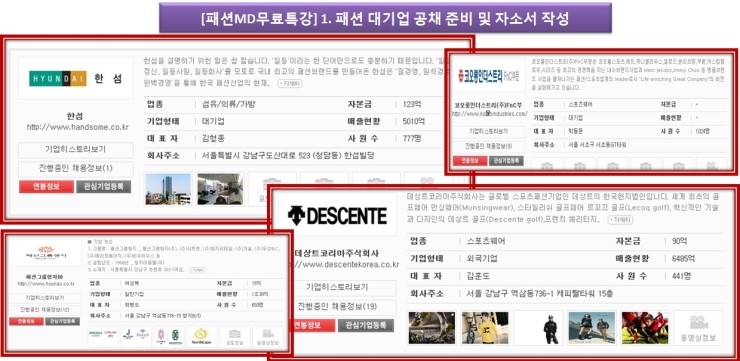Click red 연봉정보 button on Kolon card
Image resolution: width=740 pixels, height=361 pixels.
(x=470, y=161)
